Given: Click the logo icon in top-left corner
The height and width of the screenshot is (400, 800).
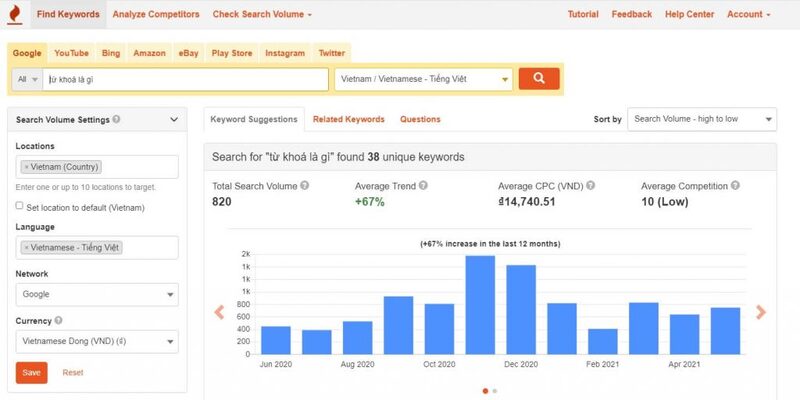Looking at the screenshot, I should (x=14, y=14).
